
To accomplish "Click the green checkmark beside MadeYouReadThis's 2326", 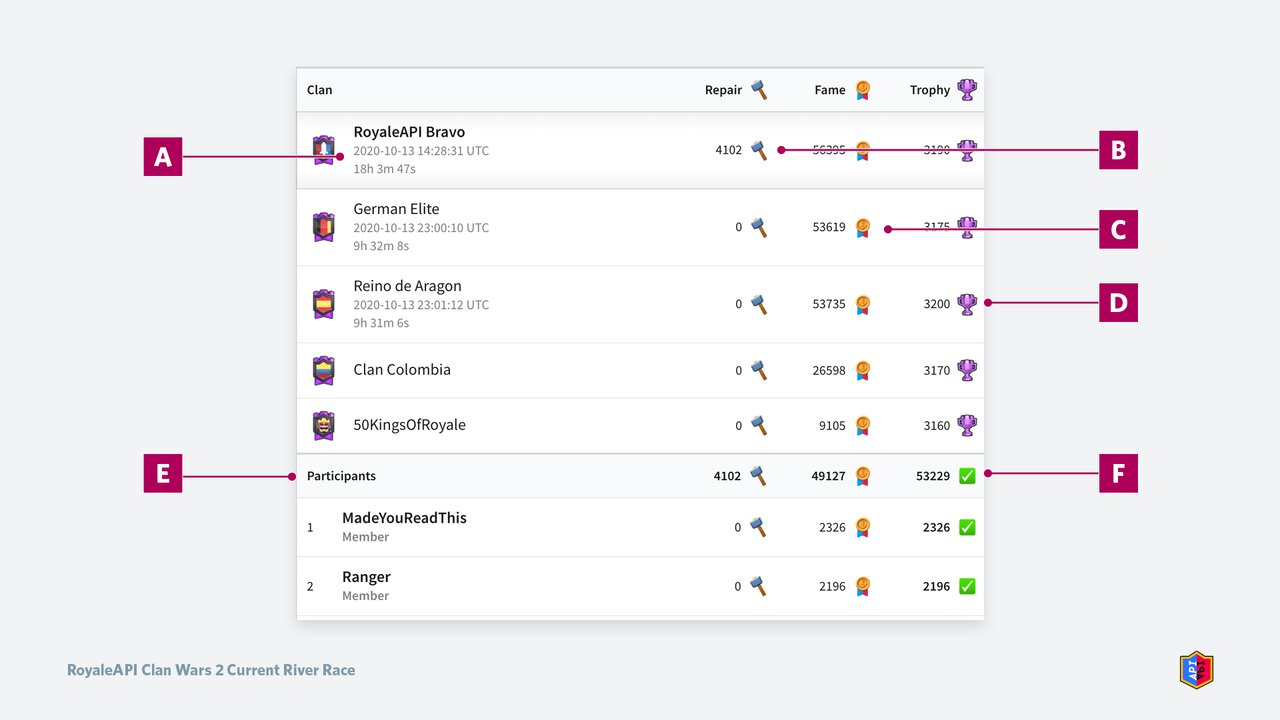I will click(x=967, y=527).
